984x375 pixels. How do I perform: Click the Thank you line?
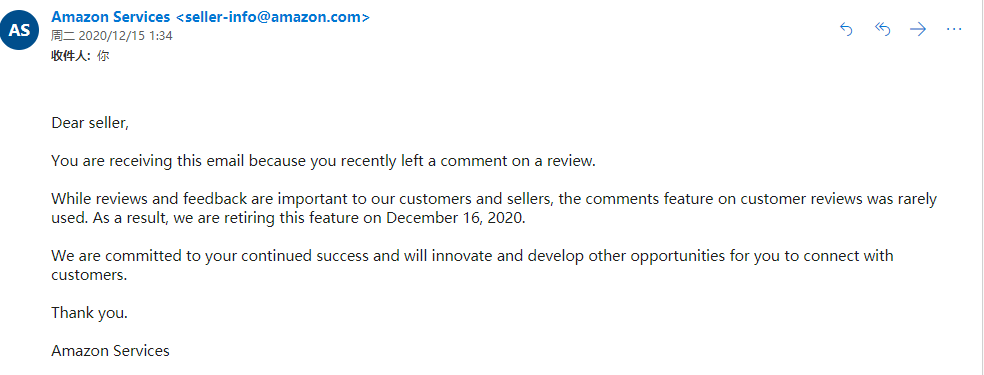click(x=89, y=312)
